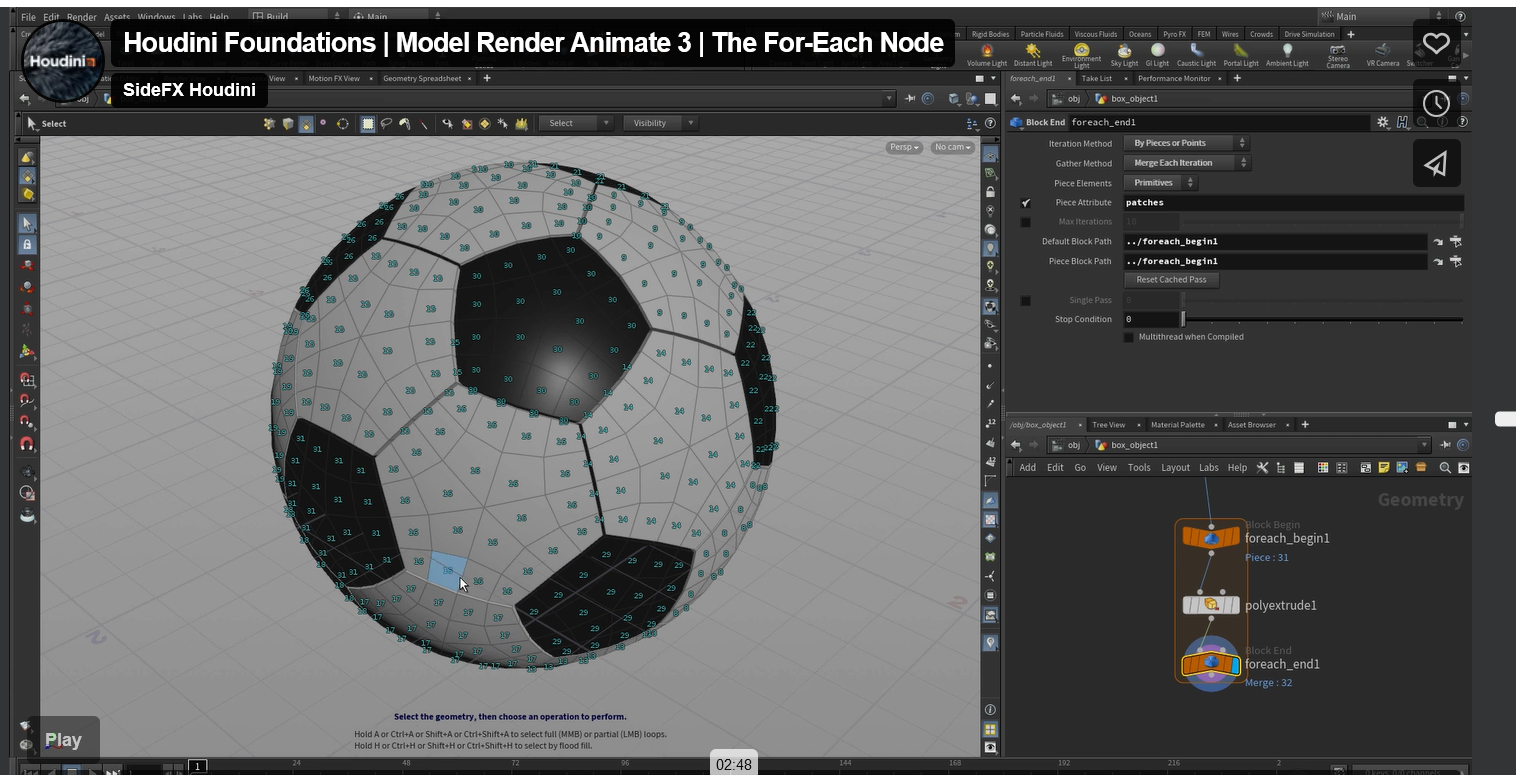1516x775 pixels.
Task: Open the SideFX Houdini channel link
Action: [x=189, y=90]
